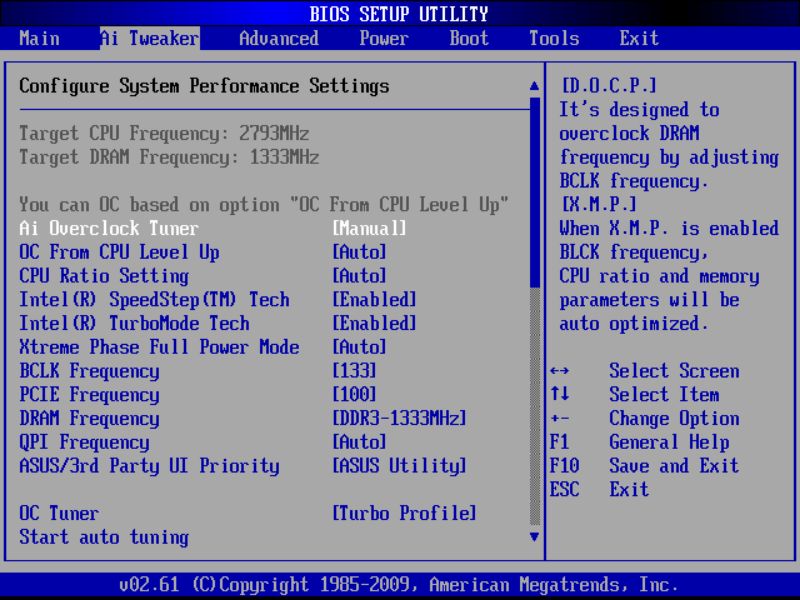
Task: Open the [Turbo Profile] OC Tuner value
Action: click(404, 513)
